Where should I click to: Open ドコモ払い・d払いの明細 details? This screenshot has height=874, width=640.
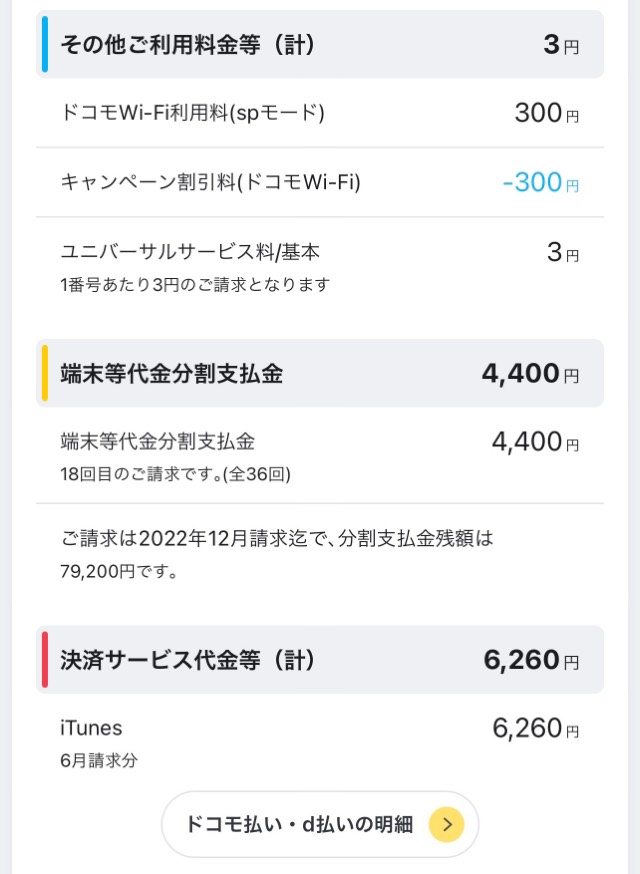(320, 824)
